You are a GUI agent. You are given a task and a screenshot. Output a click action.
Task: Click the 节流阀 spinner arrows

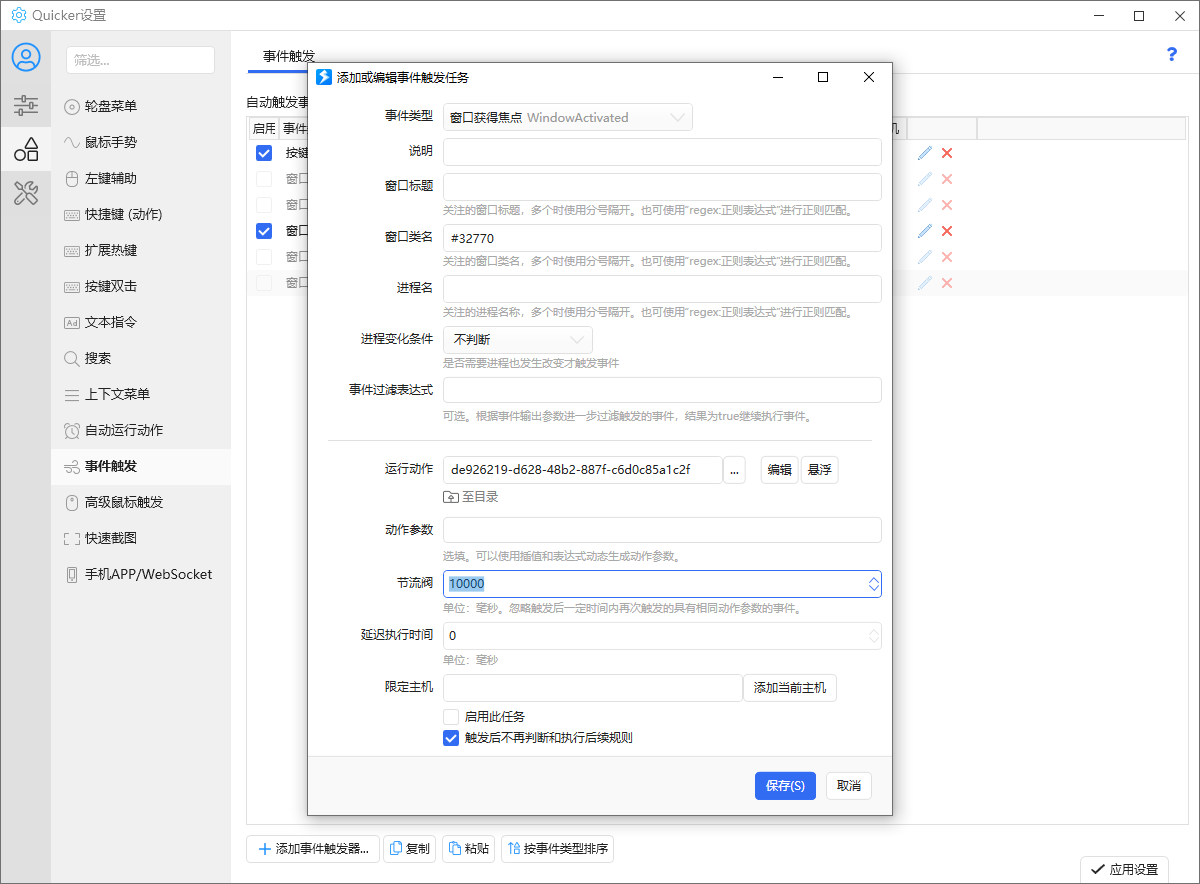(873, 584)
